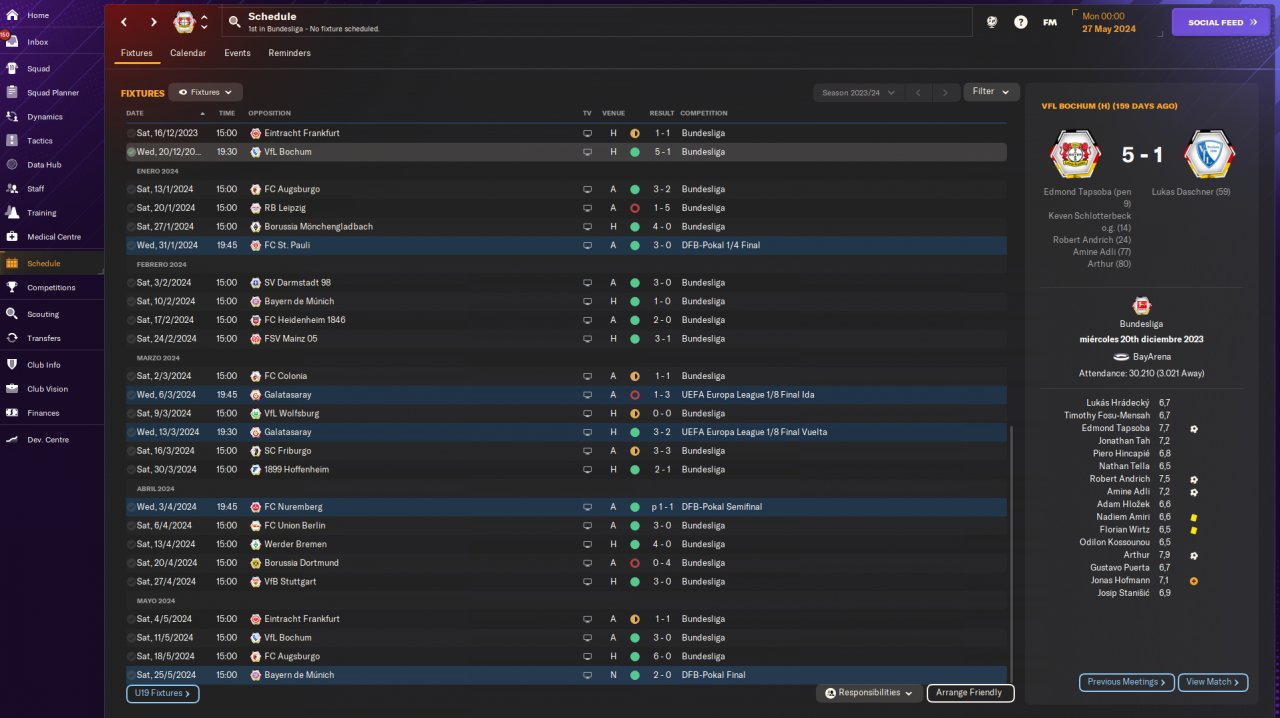This screenshot has width=1280, height=718.
Task: Open the Training sidebar icon
Action: pos(12,212)
